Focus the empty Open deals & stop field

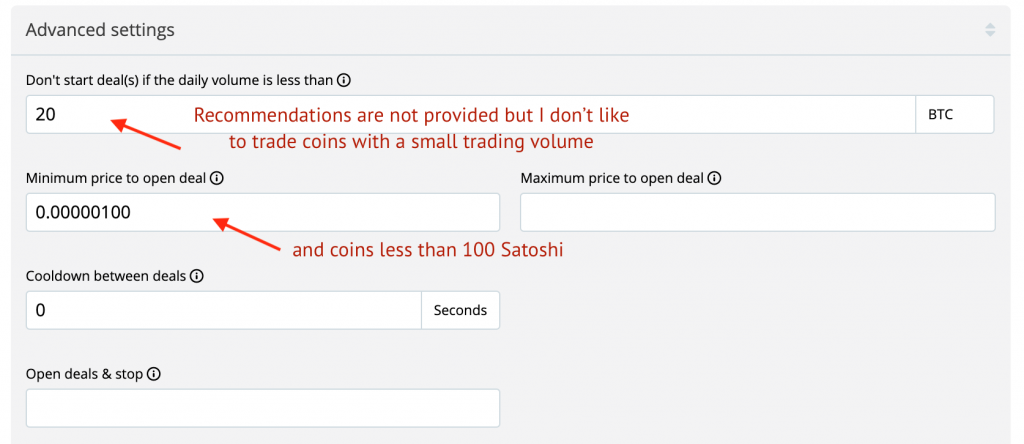pos(262,408)
